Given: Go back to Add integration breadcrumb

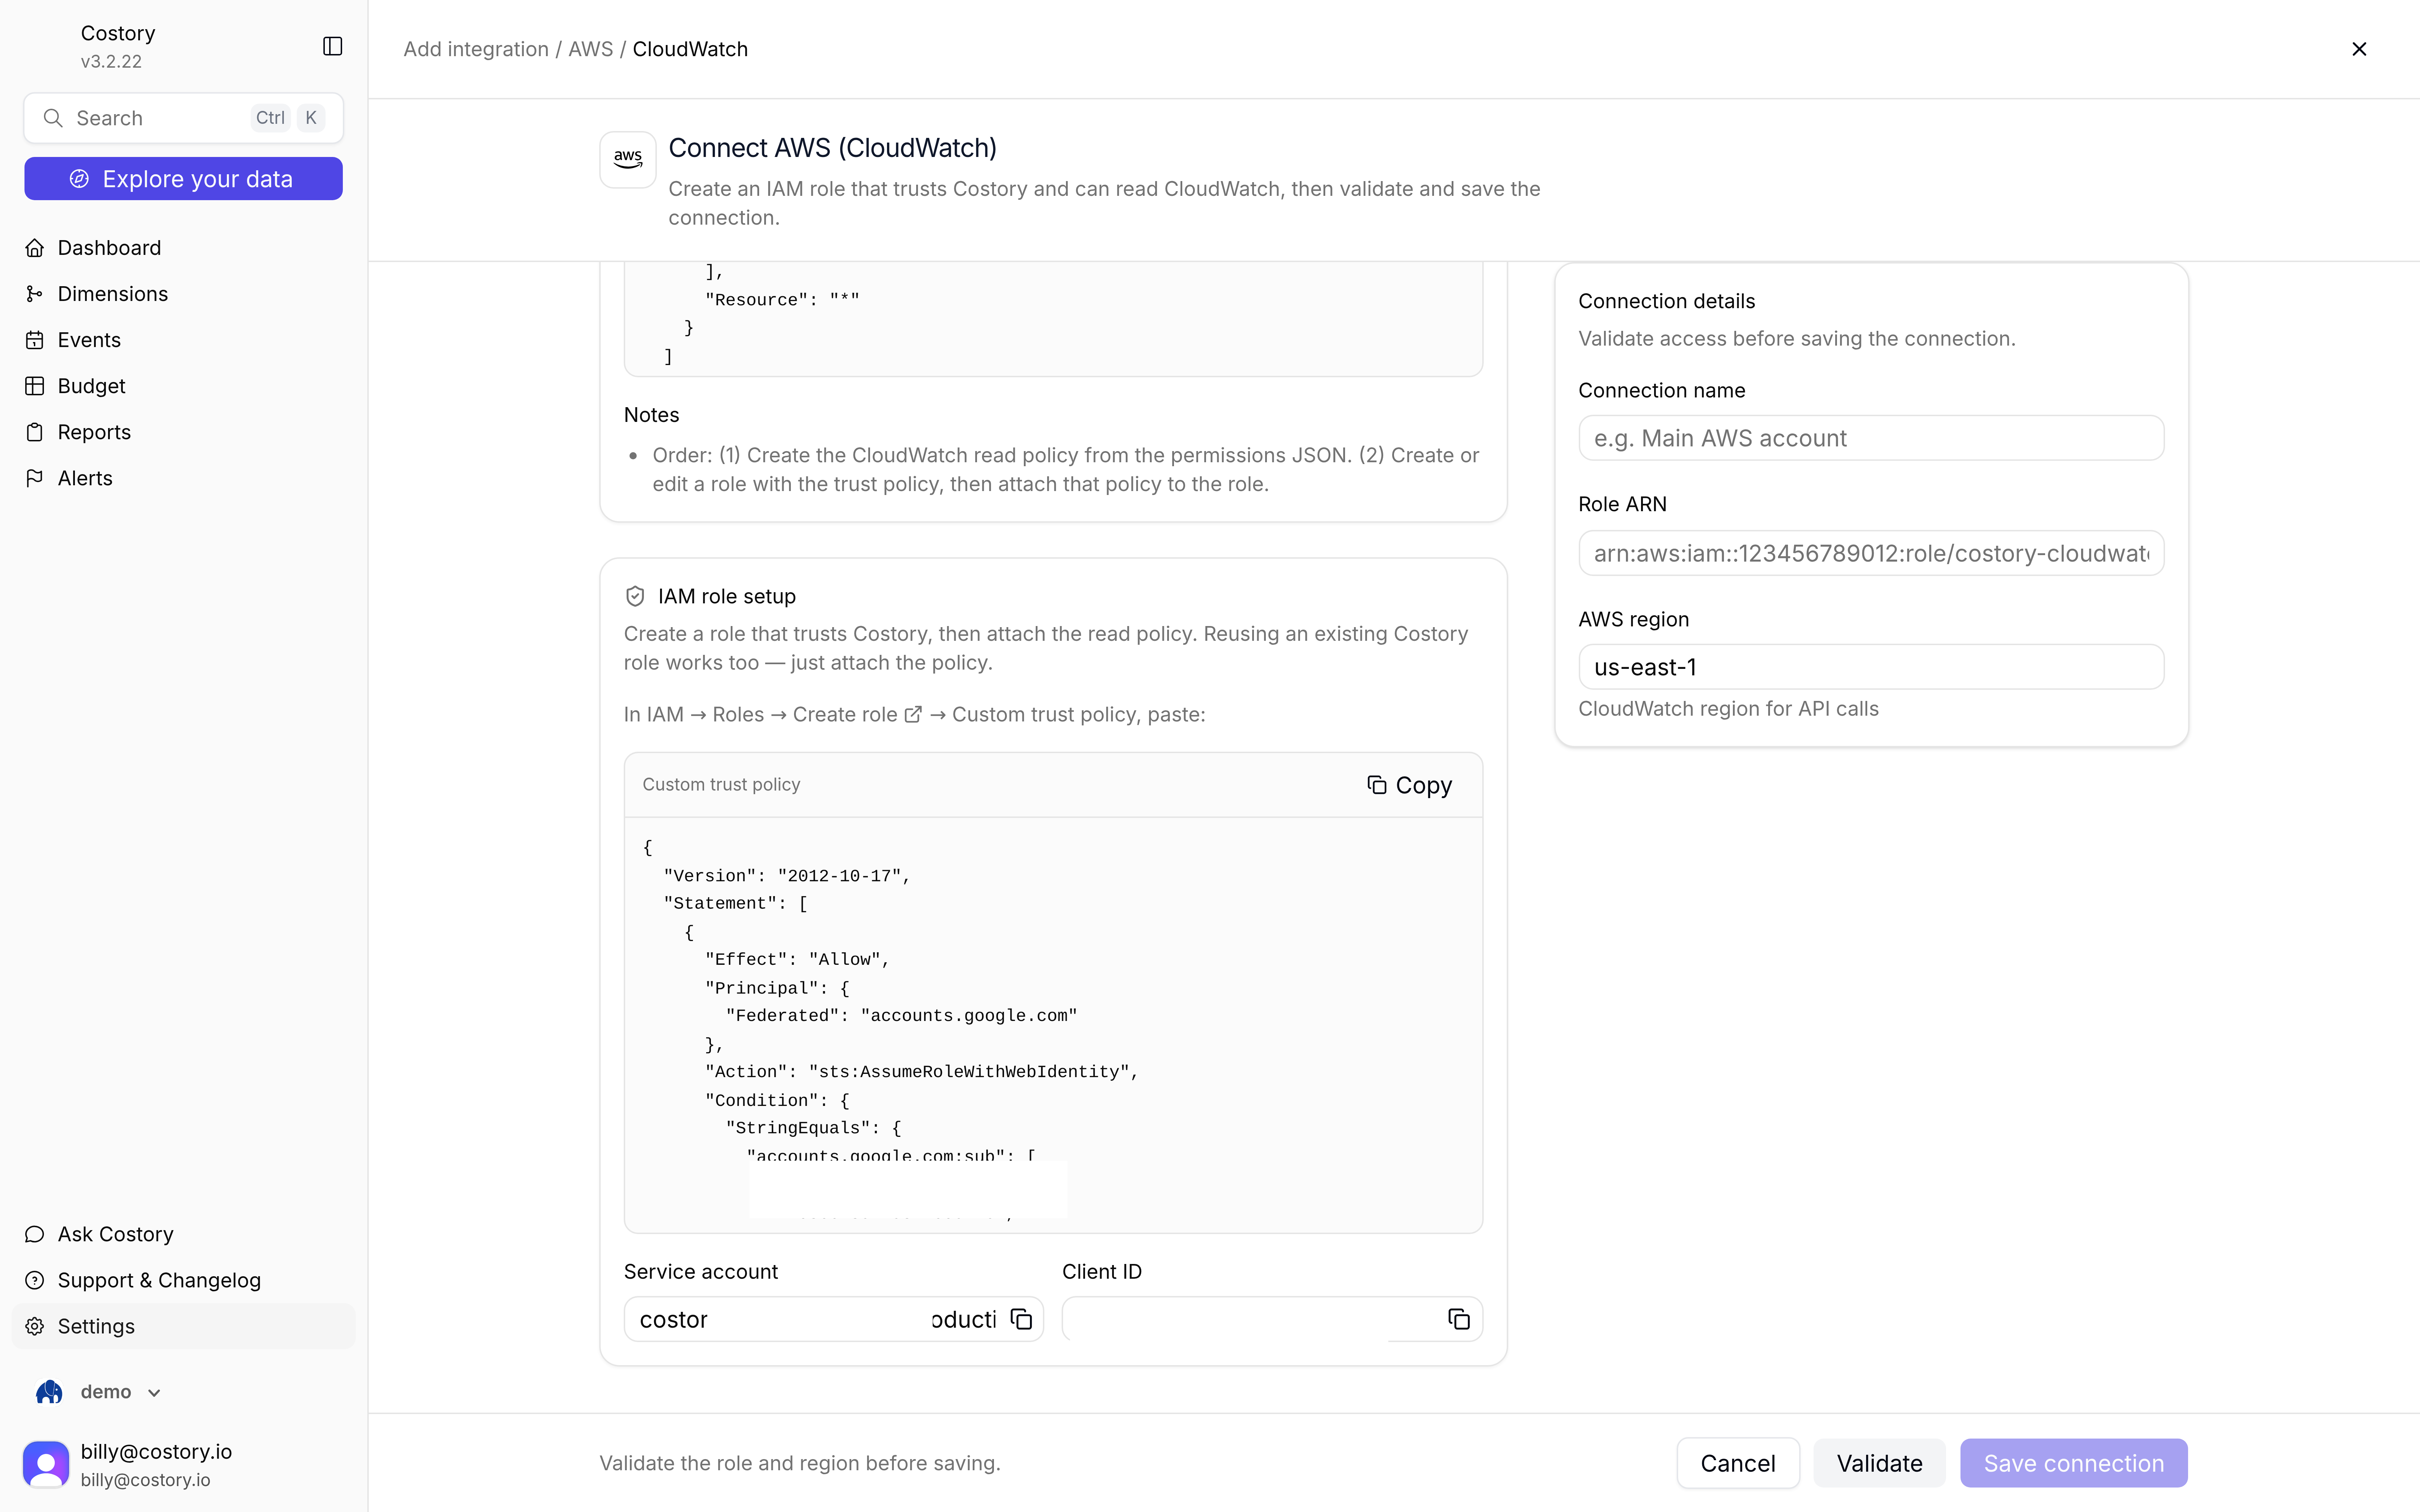Looking at the screenshot, I should tap(476, 49).
